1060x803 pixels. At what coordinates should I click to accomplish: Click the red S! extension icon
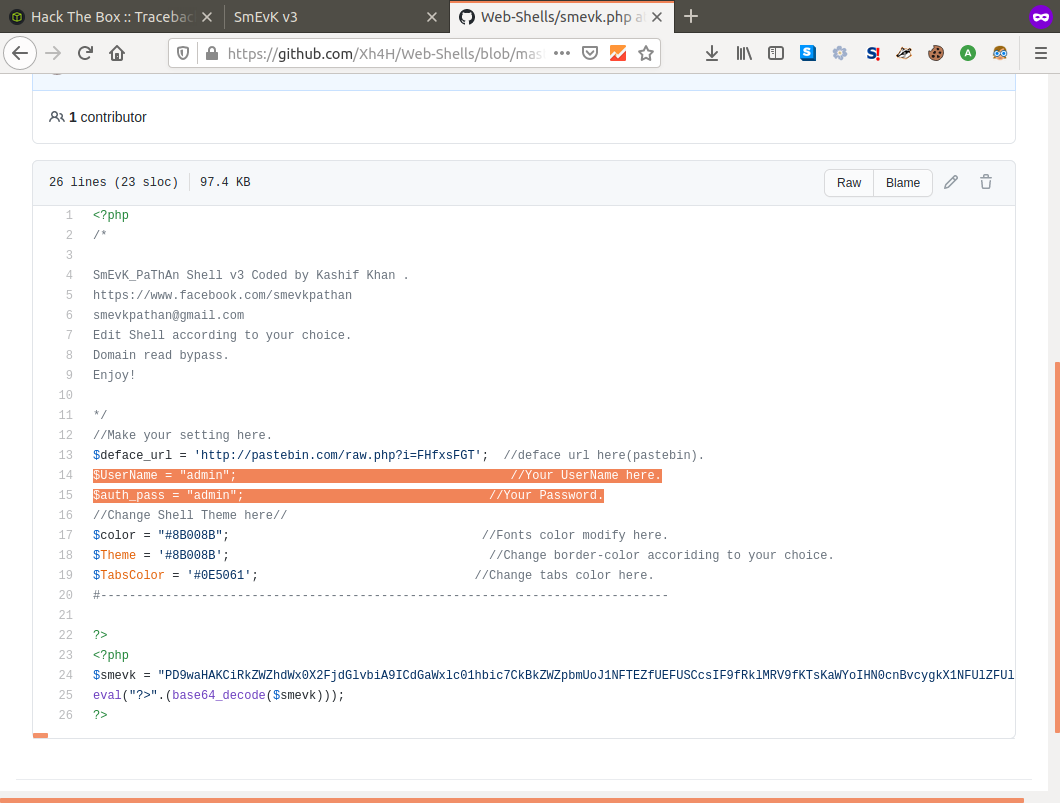(x=872, y=53)
